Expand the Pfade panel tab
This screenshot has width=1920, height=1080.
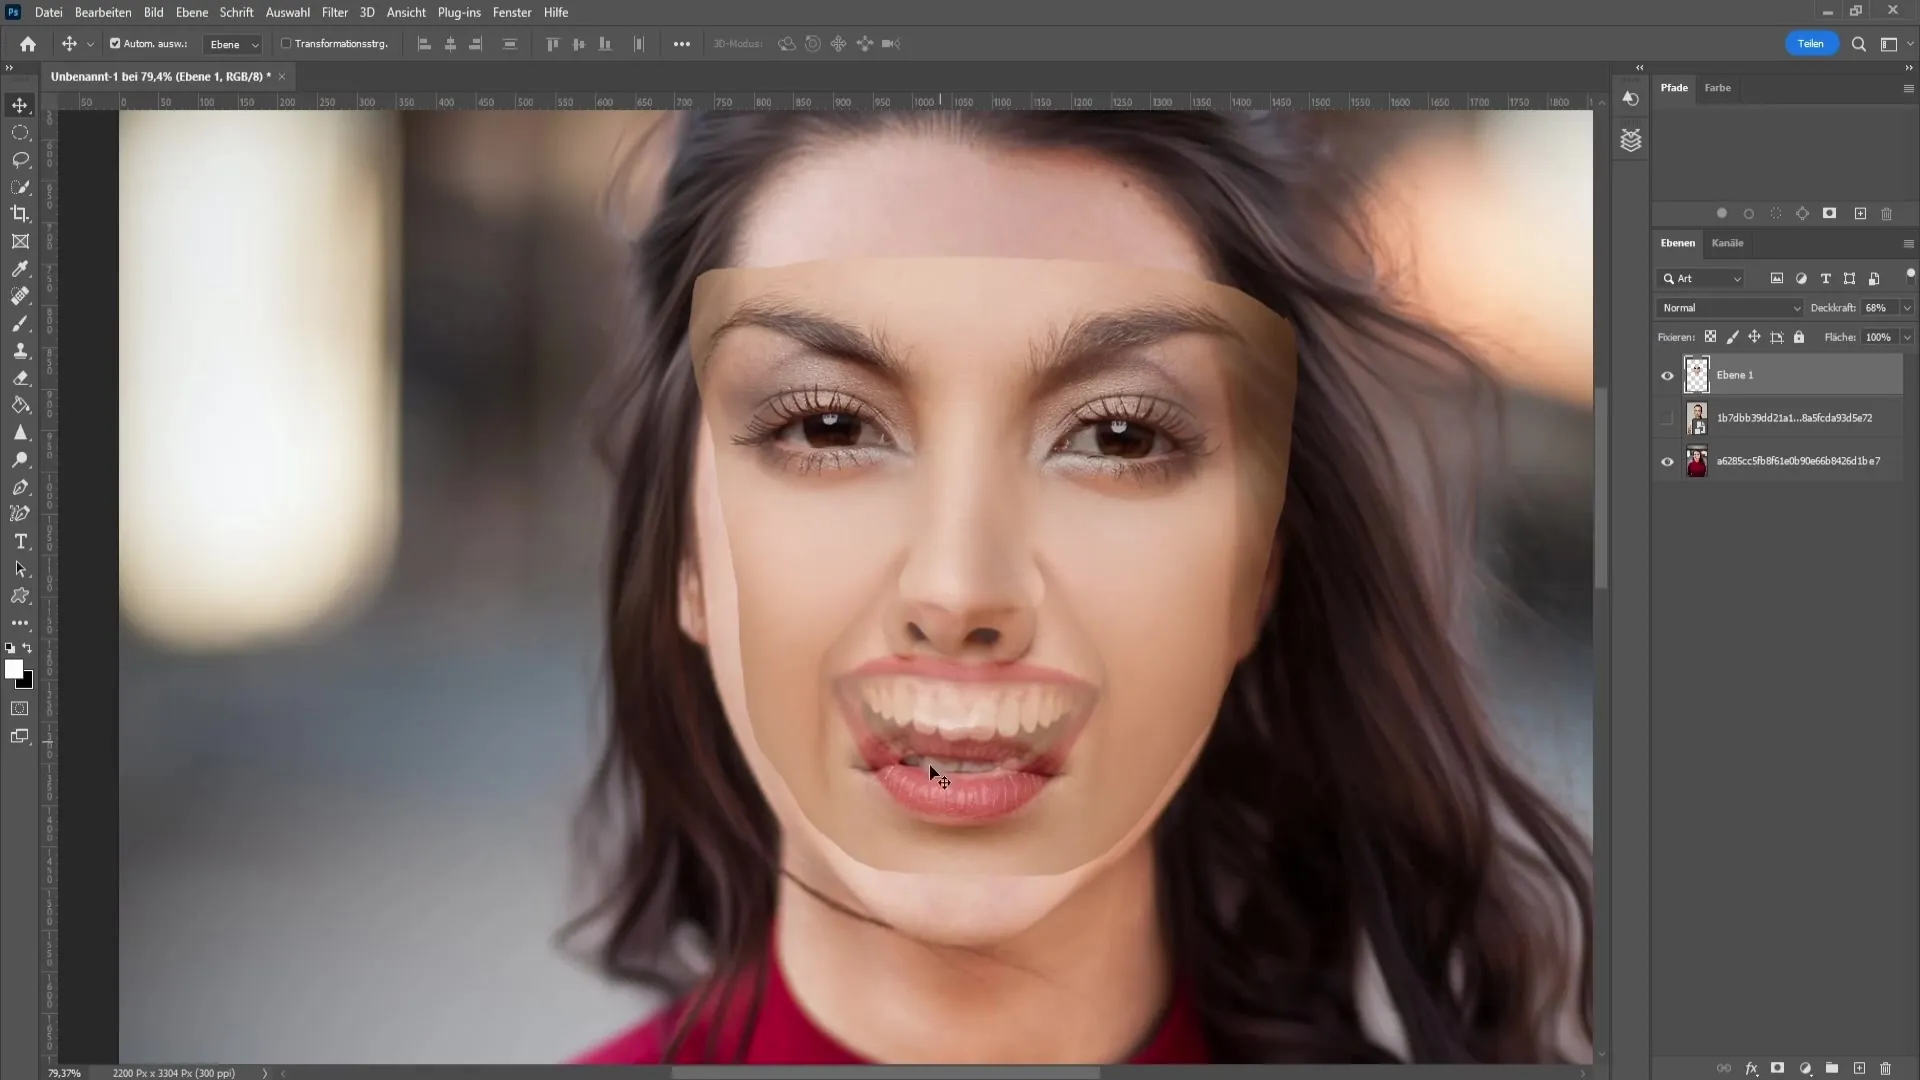point(1675,87)
